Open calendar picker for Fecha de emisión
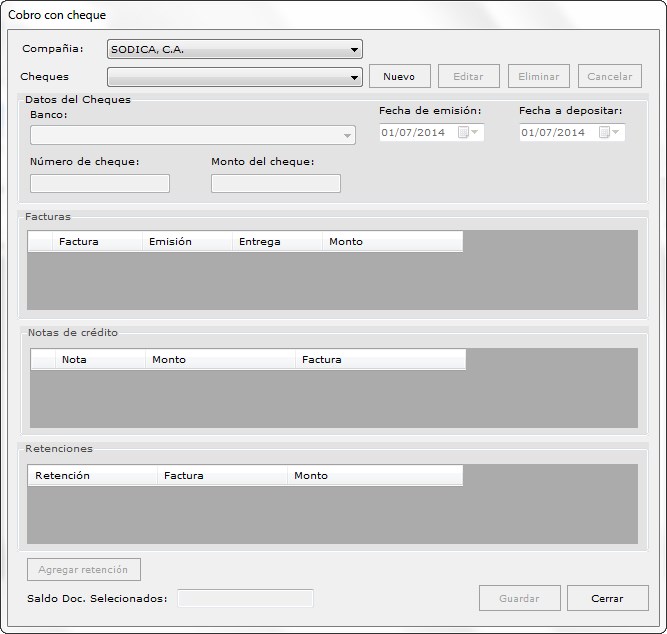667x634 pixels. click(x=468, y=132)
